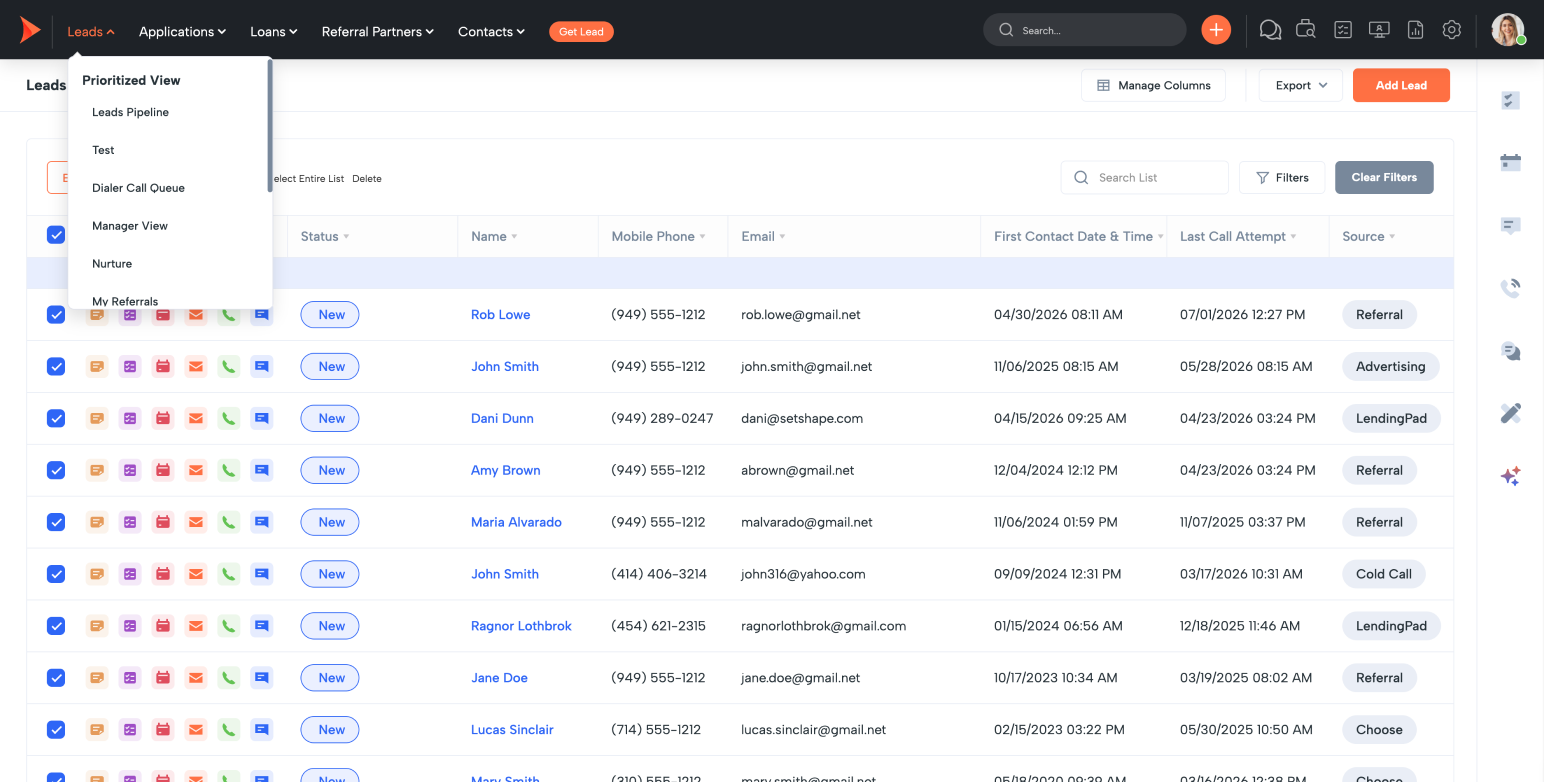Click the Delete bulk action

(366, 179)
